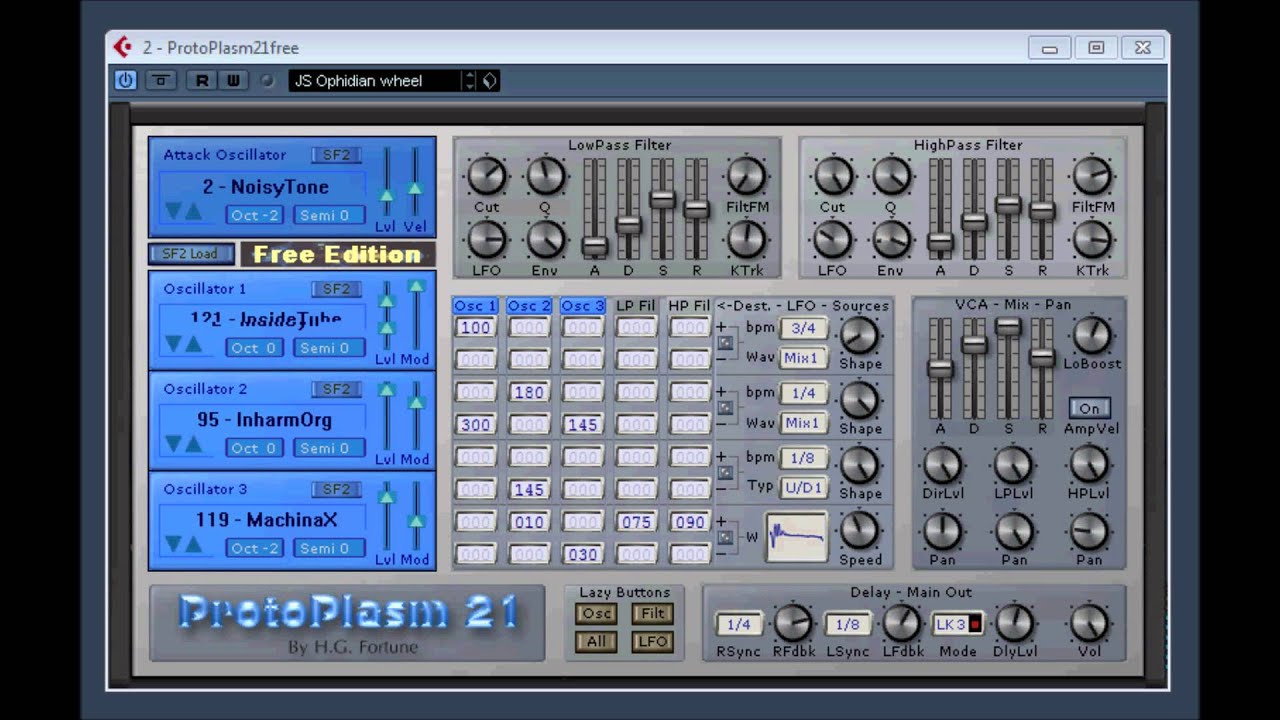The image size is (1280, 720).
Task: Open preset management diamond icon
Action: pos(489,81)
